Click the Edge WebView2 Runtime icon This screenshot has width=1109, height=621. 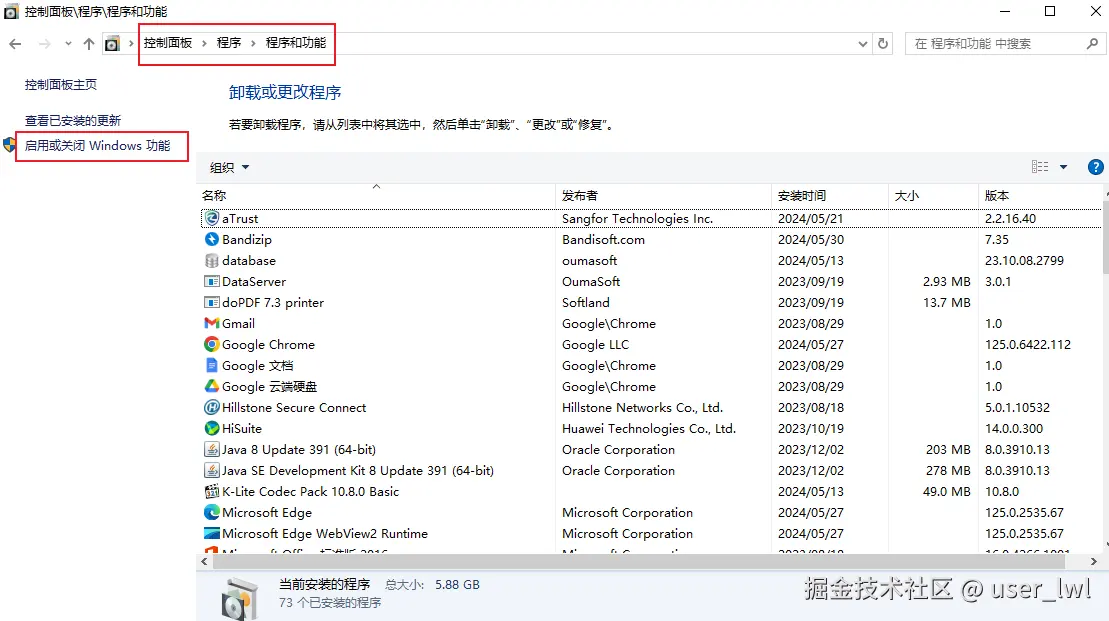click(x=211, y=533)
